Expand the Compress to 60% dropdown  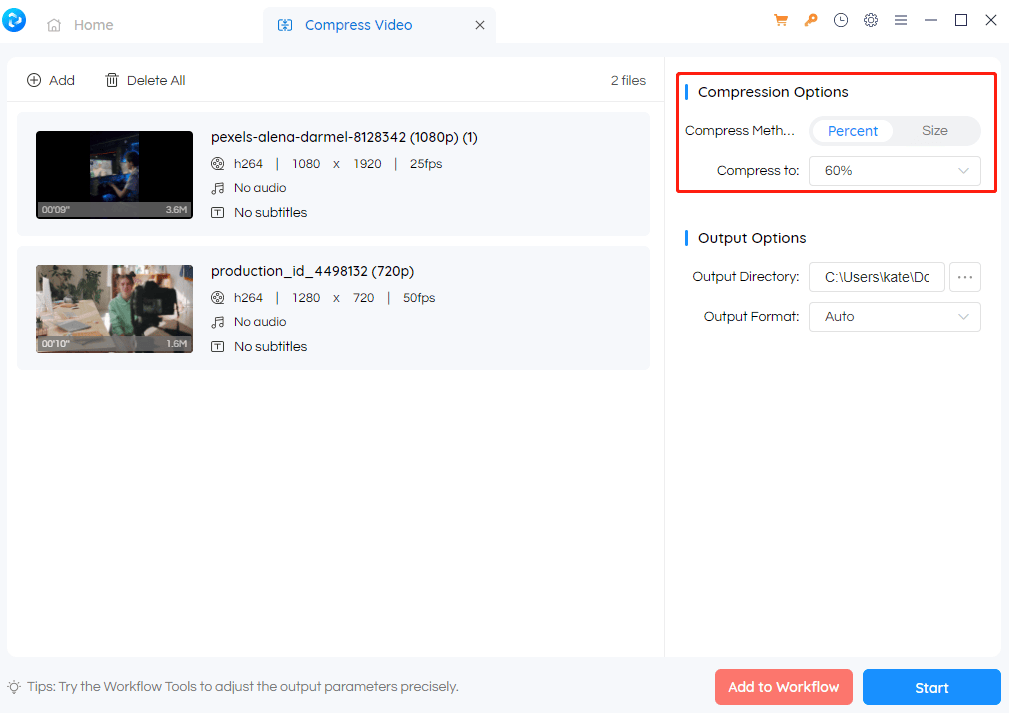click(894, 171)
